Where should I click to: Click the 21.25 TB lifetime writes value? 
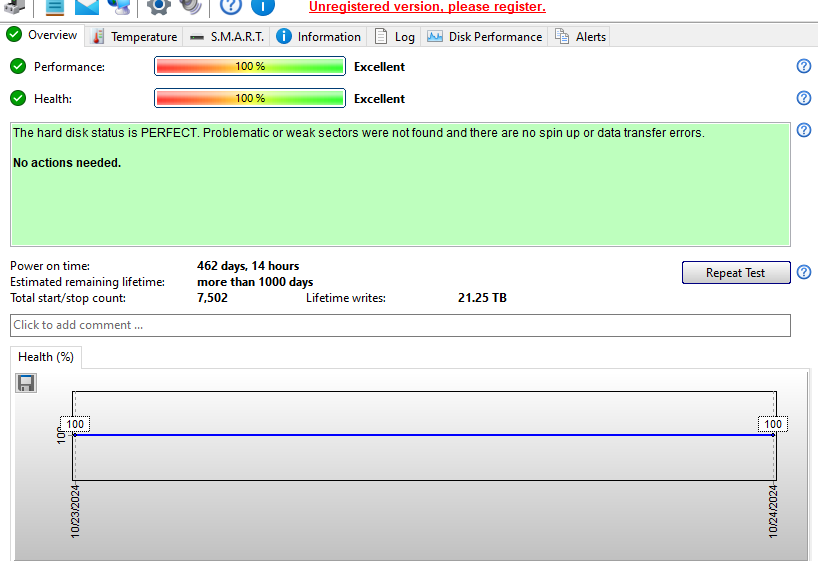tap(482, 298)
